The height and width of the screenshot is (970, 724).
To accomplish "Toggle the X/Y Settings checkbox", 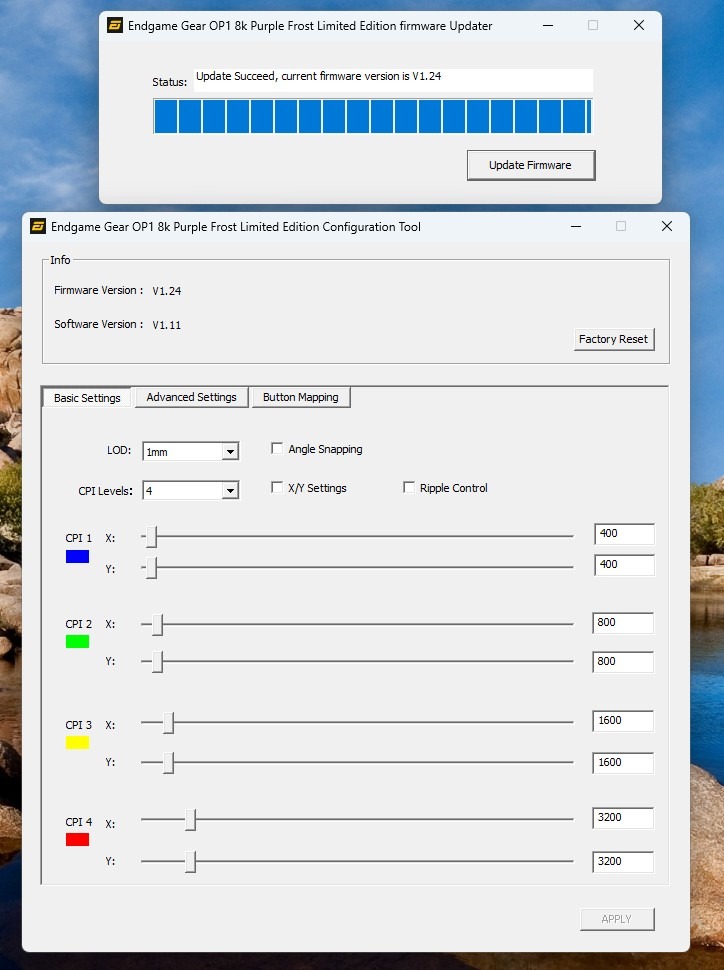I will pos(277,487).
